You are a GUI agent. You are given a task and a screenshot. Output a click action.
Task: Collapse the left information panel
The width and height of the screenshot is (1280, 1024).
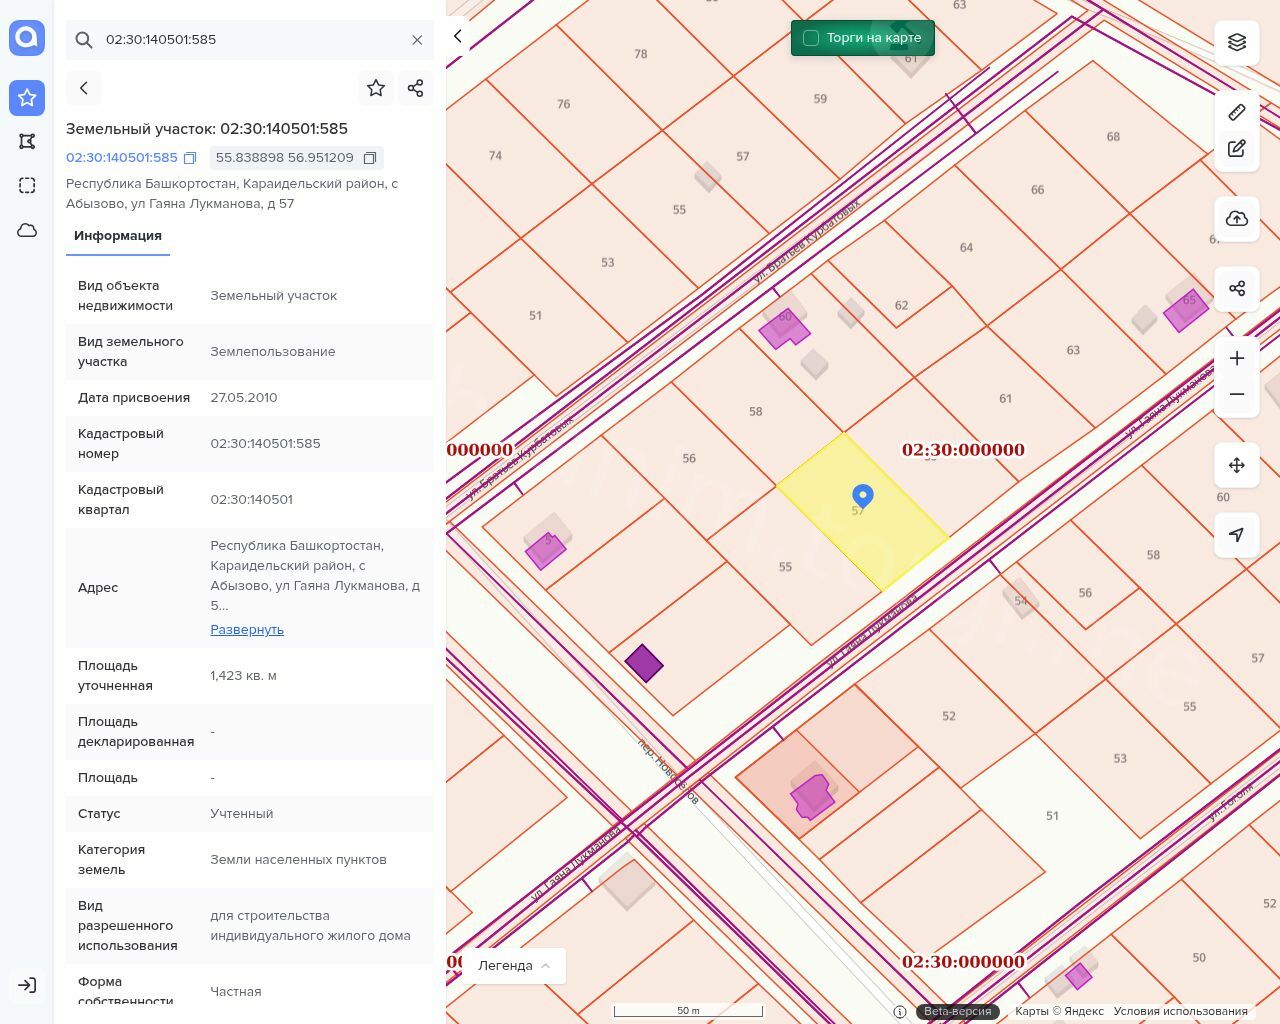[x=458, y=37]
